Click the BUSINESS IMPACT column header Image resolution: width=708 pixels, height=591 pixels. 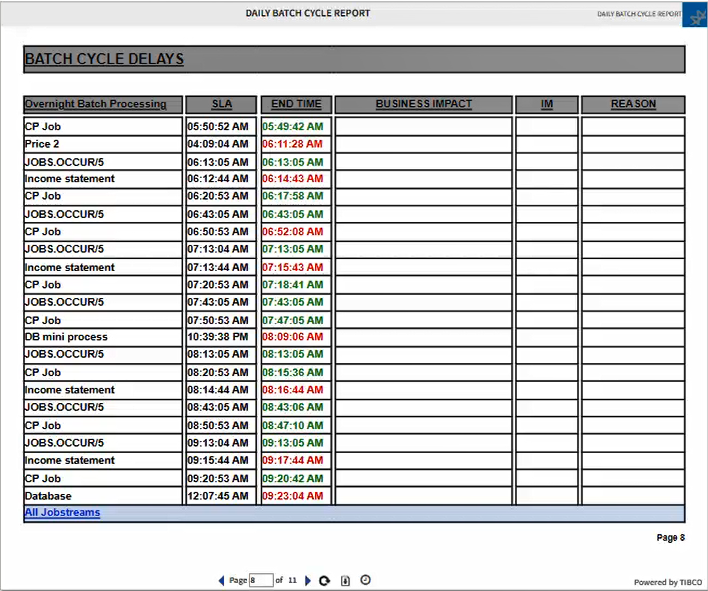(424, 104)
